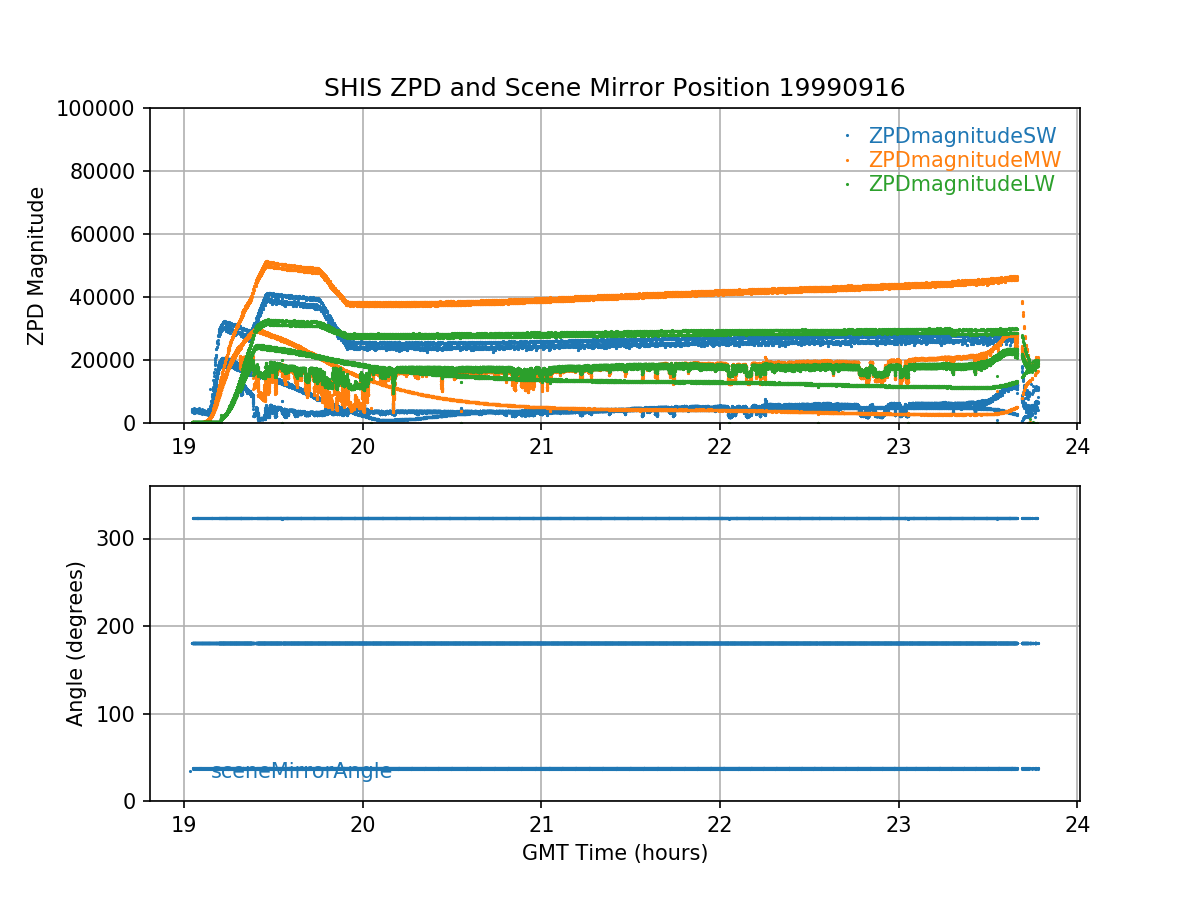This screenshot has width=1200, height=900.
Task: Click the sceneMirrorAngle legend label
Action: (x=301, y=771)
